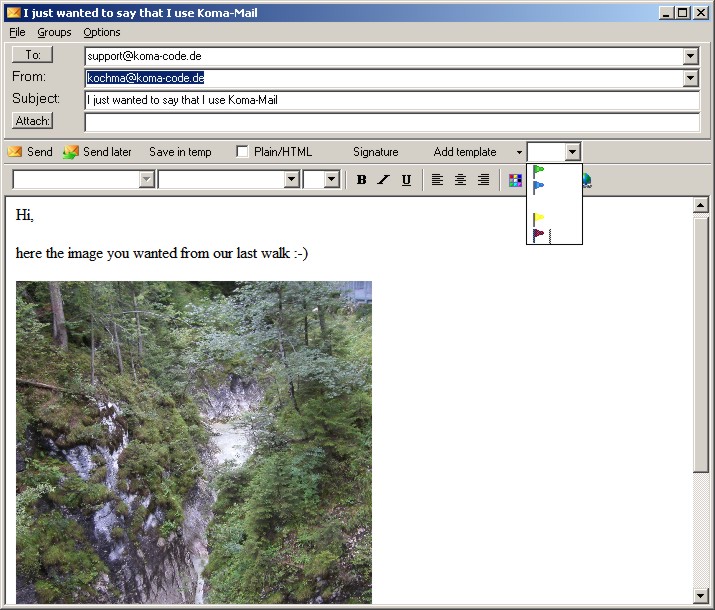Open the Options menu
The image size is (715, 610).
102,32
